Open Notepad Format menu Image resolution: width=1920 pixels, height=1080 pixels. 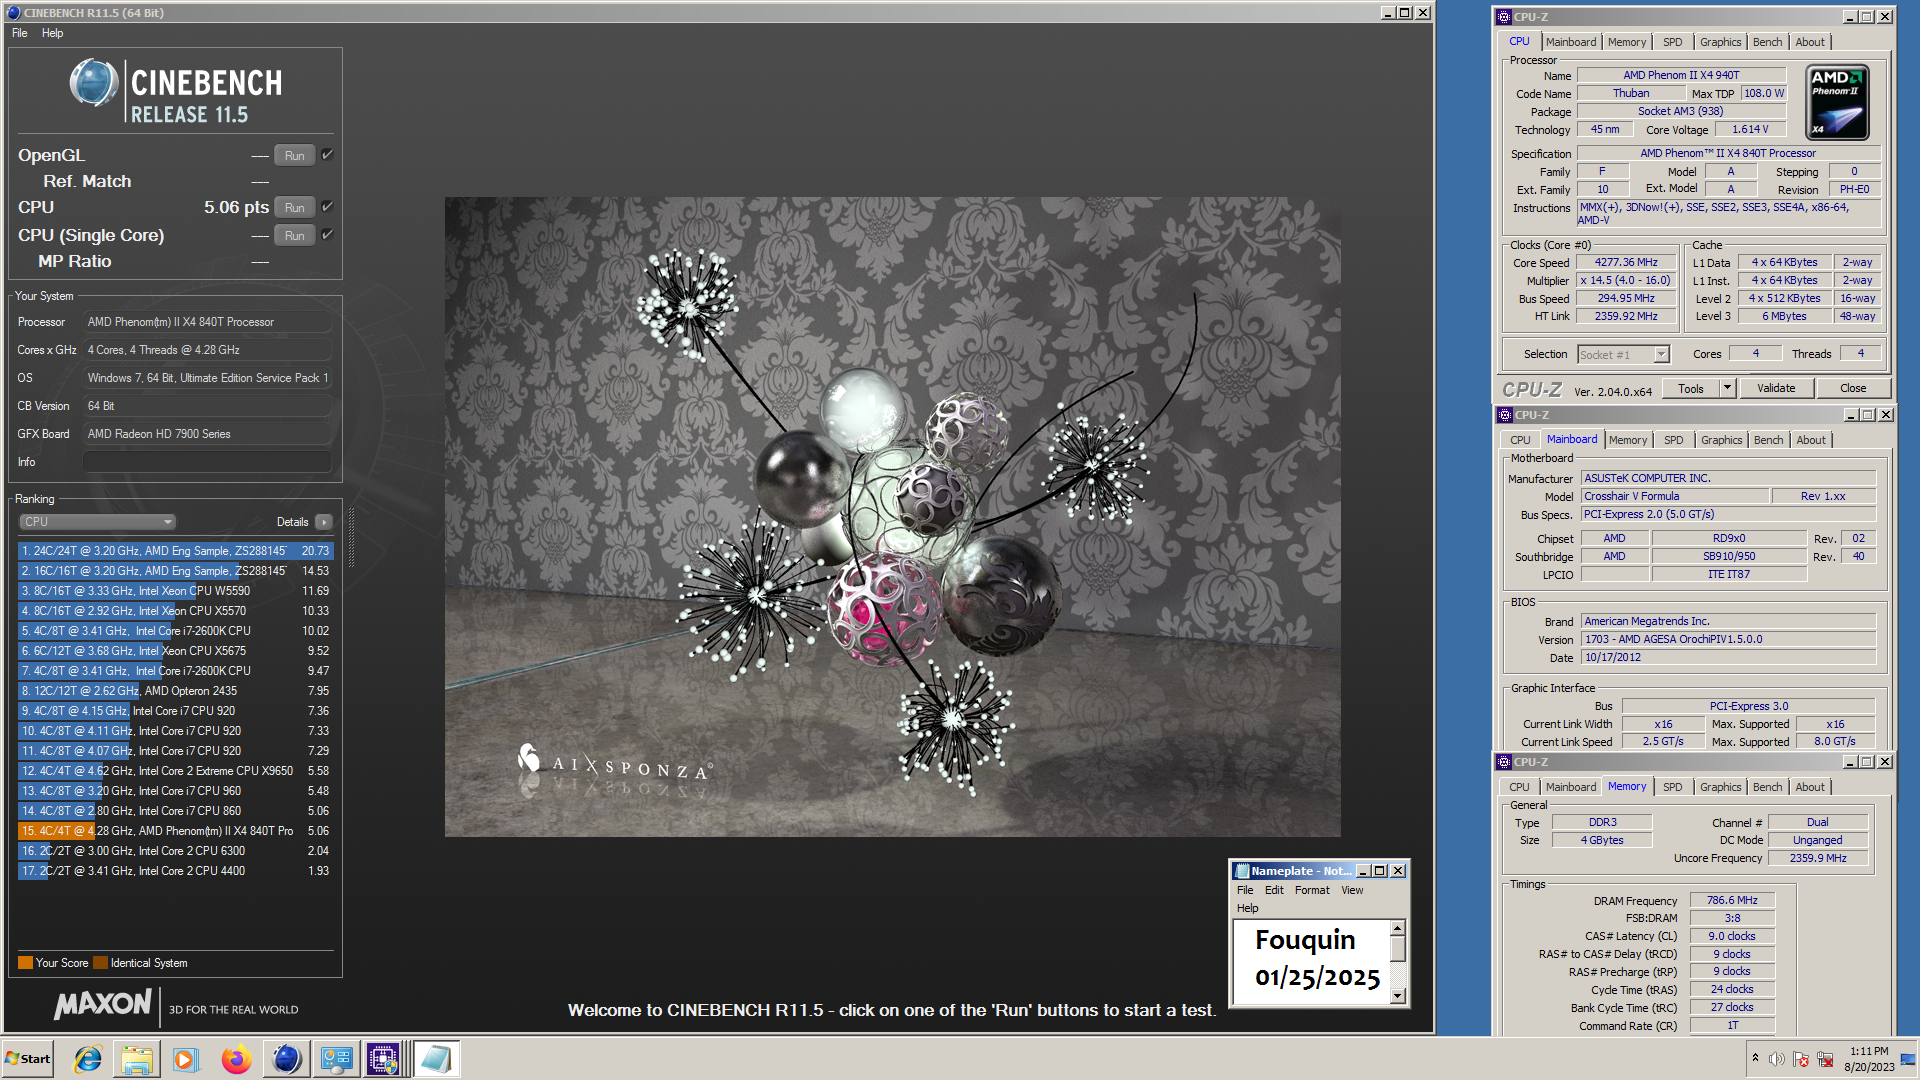click(1312, 890)
